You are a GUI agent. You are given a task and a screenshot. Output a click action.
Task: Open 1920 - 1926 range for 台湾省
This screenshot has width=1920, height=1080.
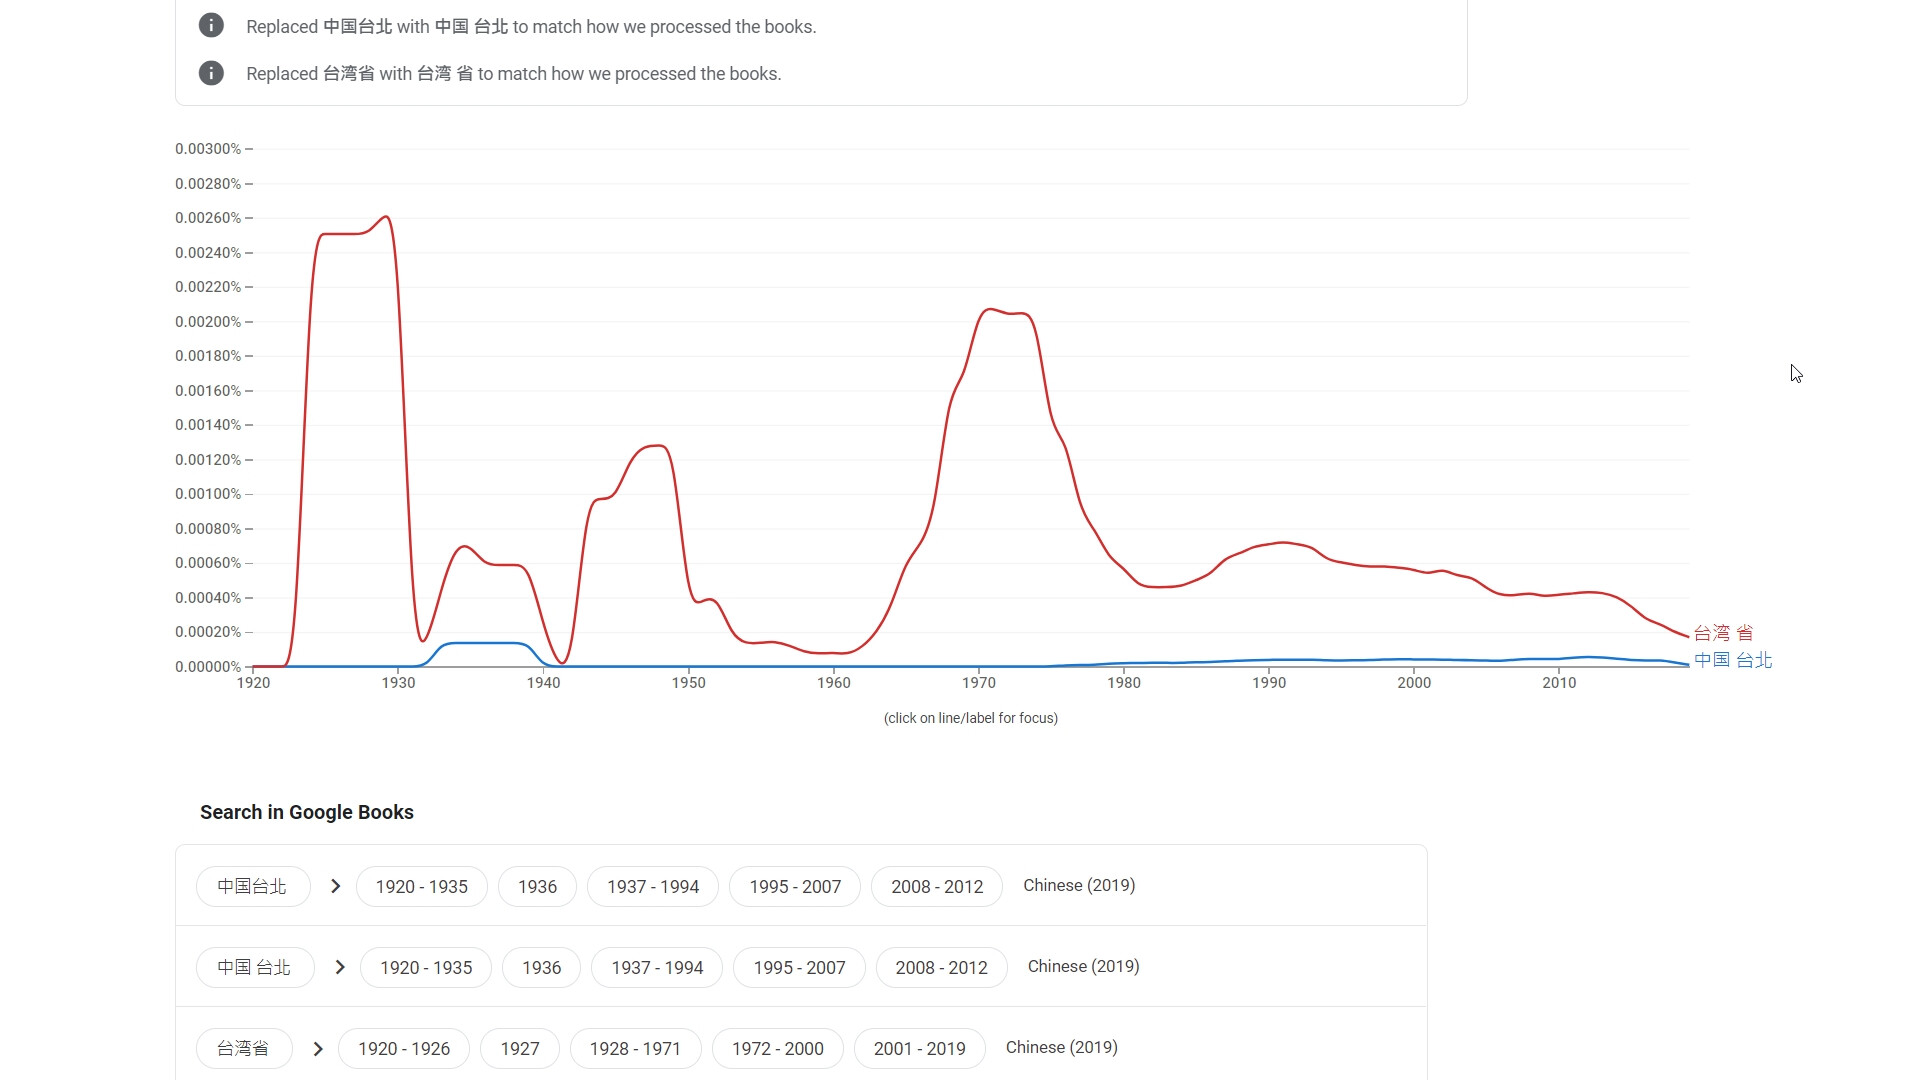(x=403, y=1048)
